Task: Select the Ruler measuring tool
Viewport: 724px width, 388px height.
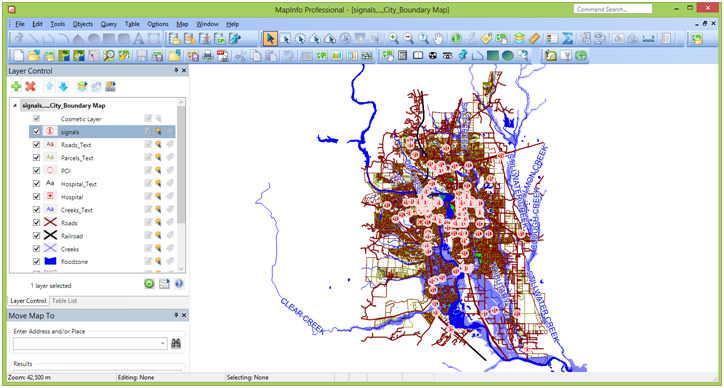Action: pyautogui.click(x=534, y=38)
